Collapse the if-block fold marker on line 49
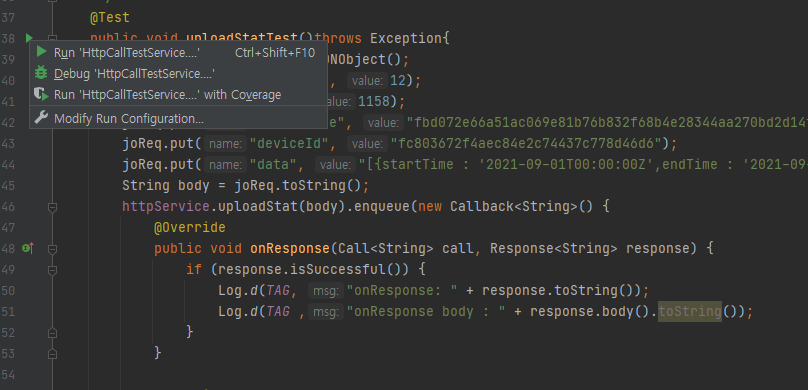 52,270
